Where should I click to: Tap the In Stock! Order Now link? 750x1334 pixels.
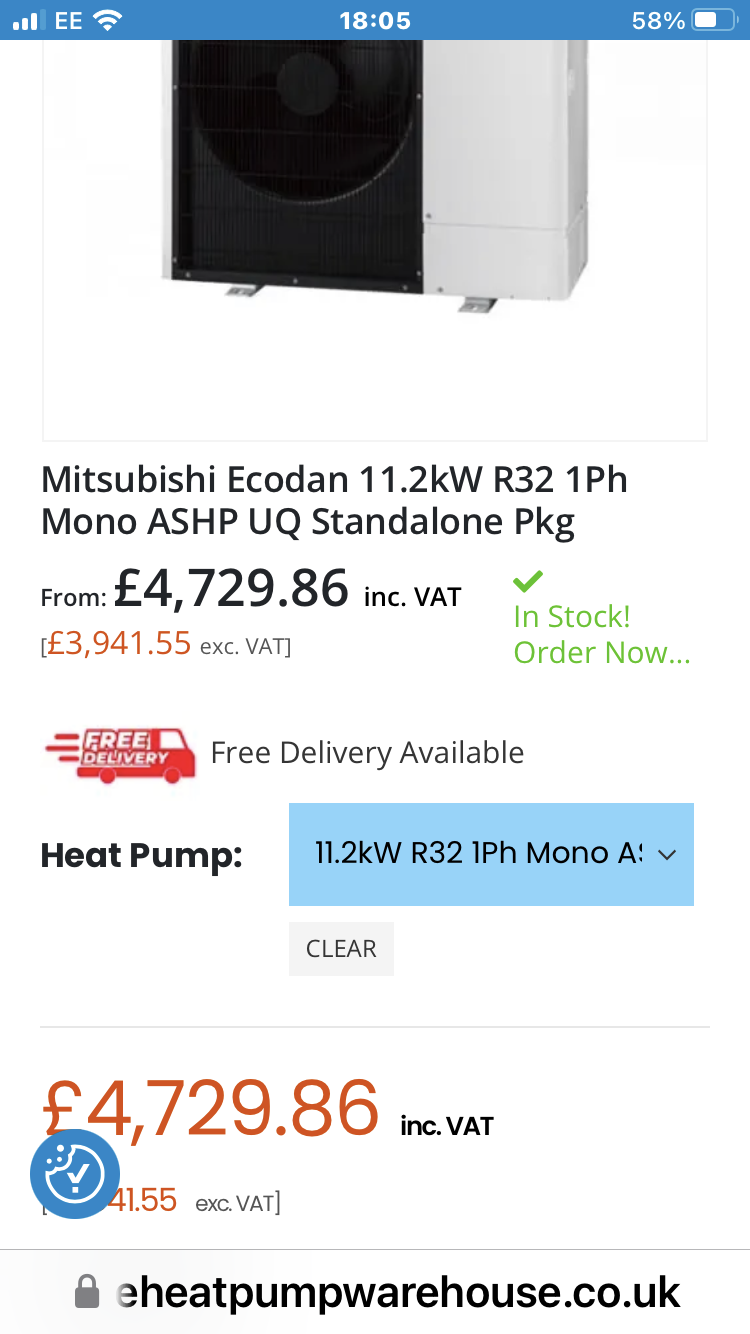click(602, 634)
